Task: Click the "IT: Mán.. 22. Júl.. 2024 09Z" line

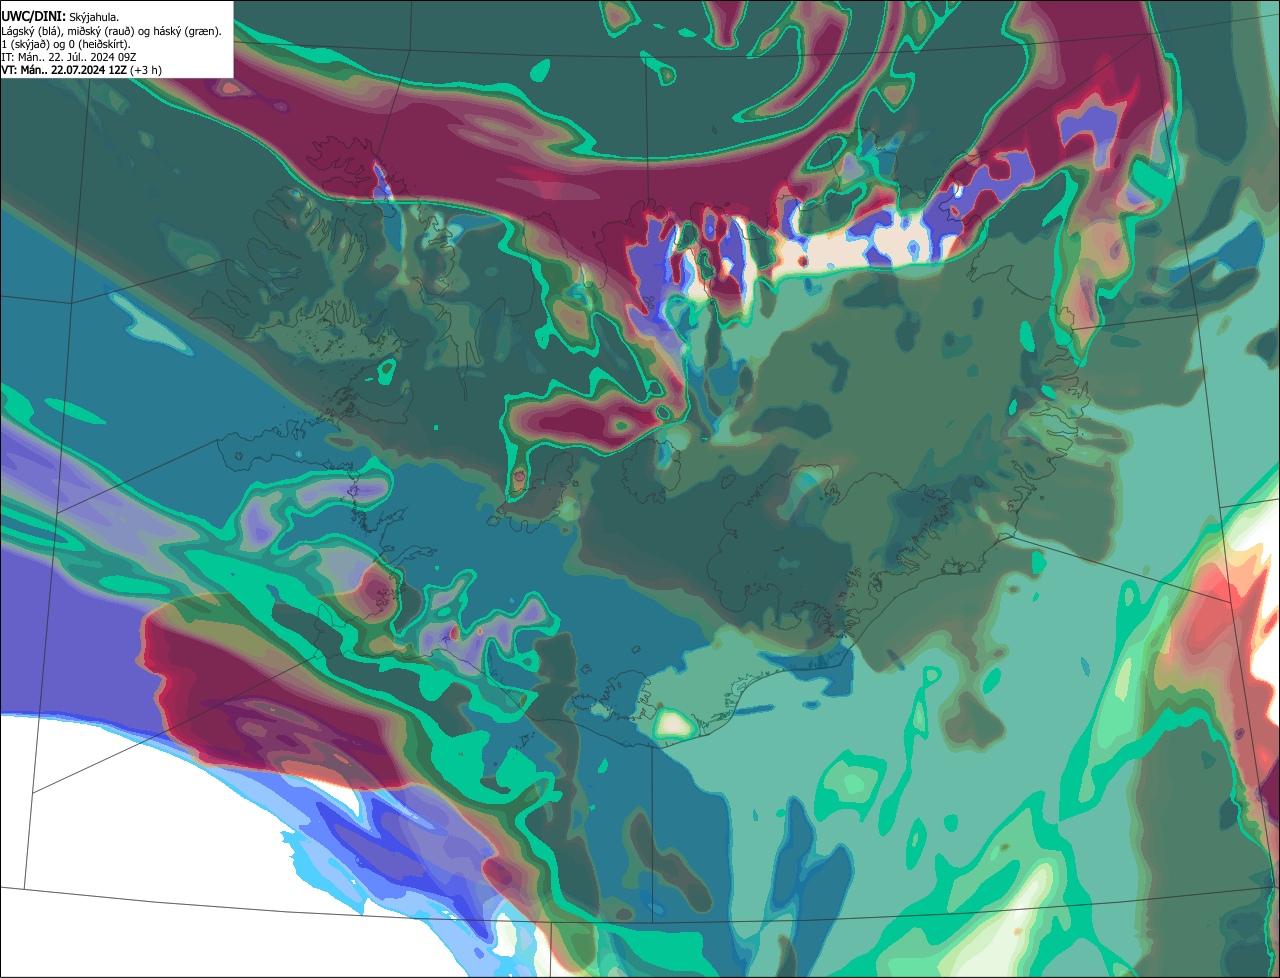Action: click(68, 58)
